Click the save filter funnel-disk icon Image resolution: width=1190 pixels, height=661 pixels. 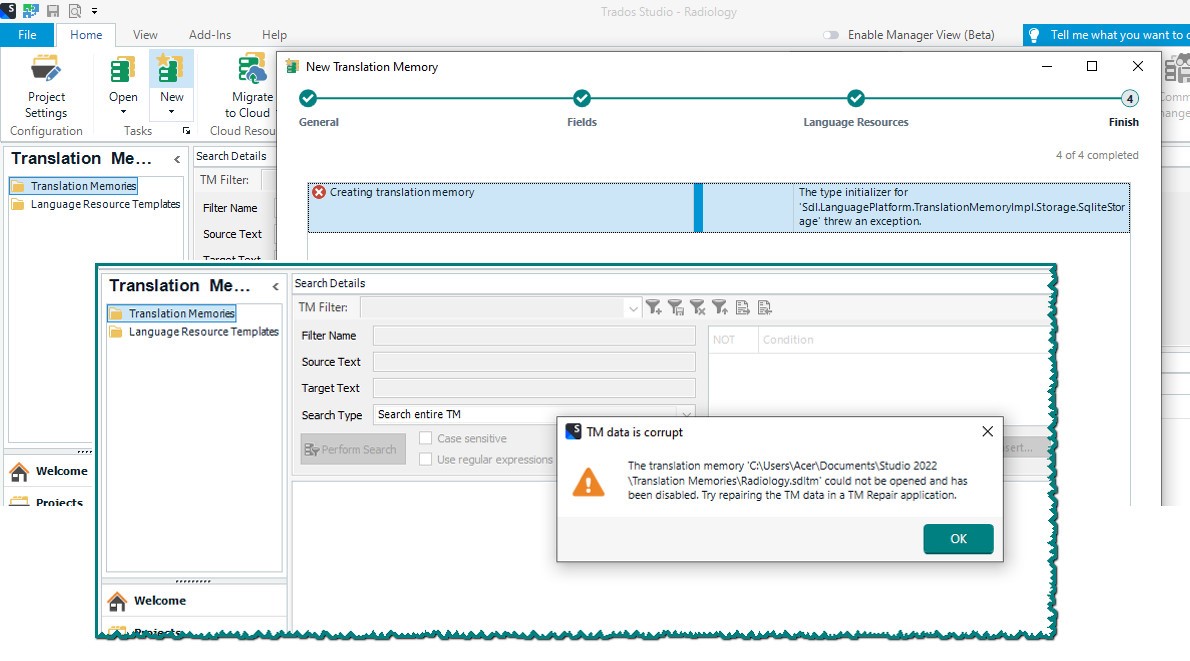point(675,307)
